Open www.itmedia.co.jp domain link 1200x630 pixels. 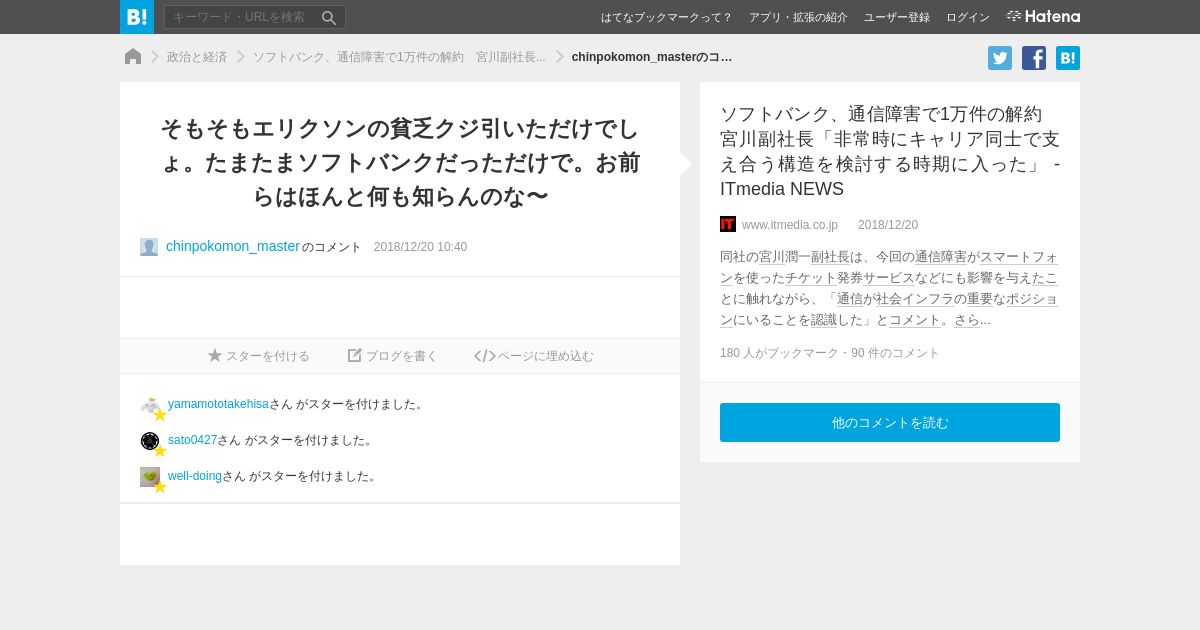(x=790, y=225)
